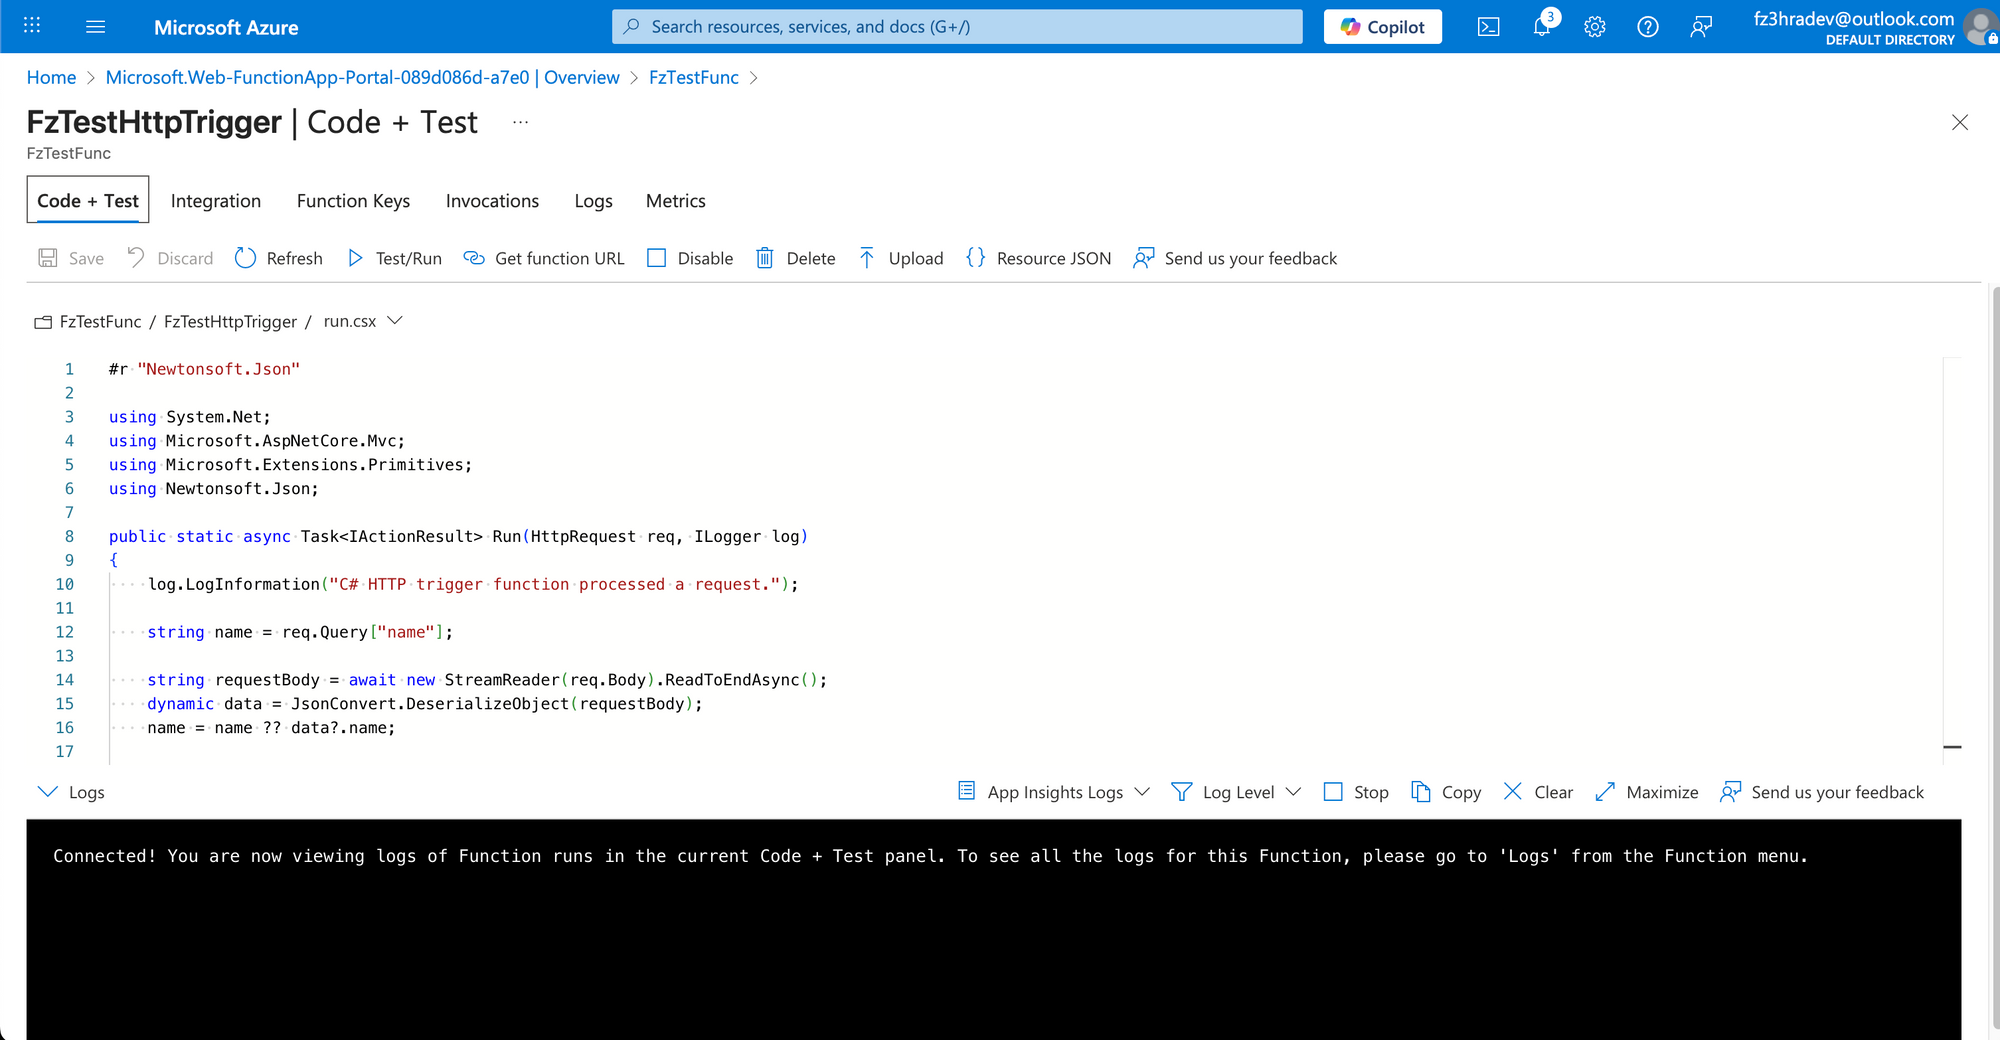The height and width of the screenshot is (1040, 2000).
Task: Collapse the Logs panel chevron
Action: (x=47, y=791)
